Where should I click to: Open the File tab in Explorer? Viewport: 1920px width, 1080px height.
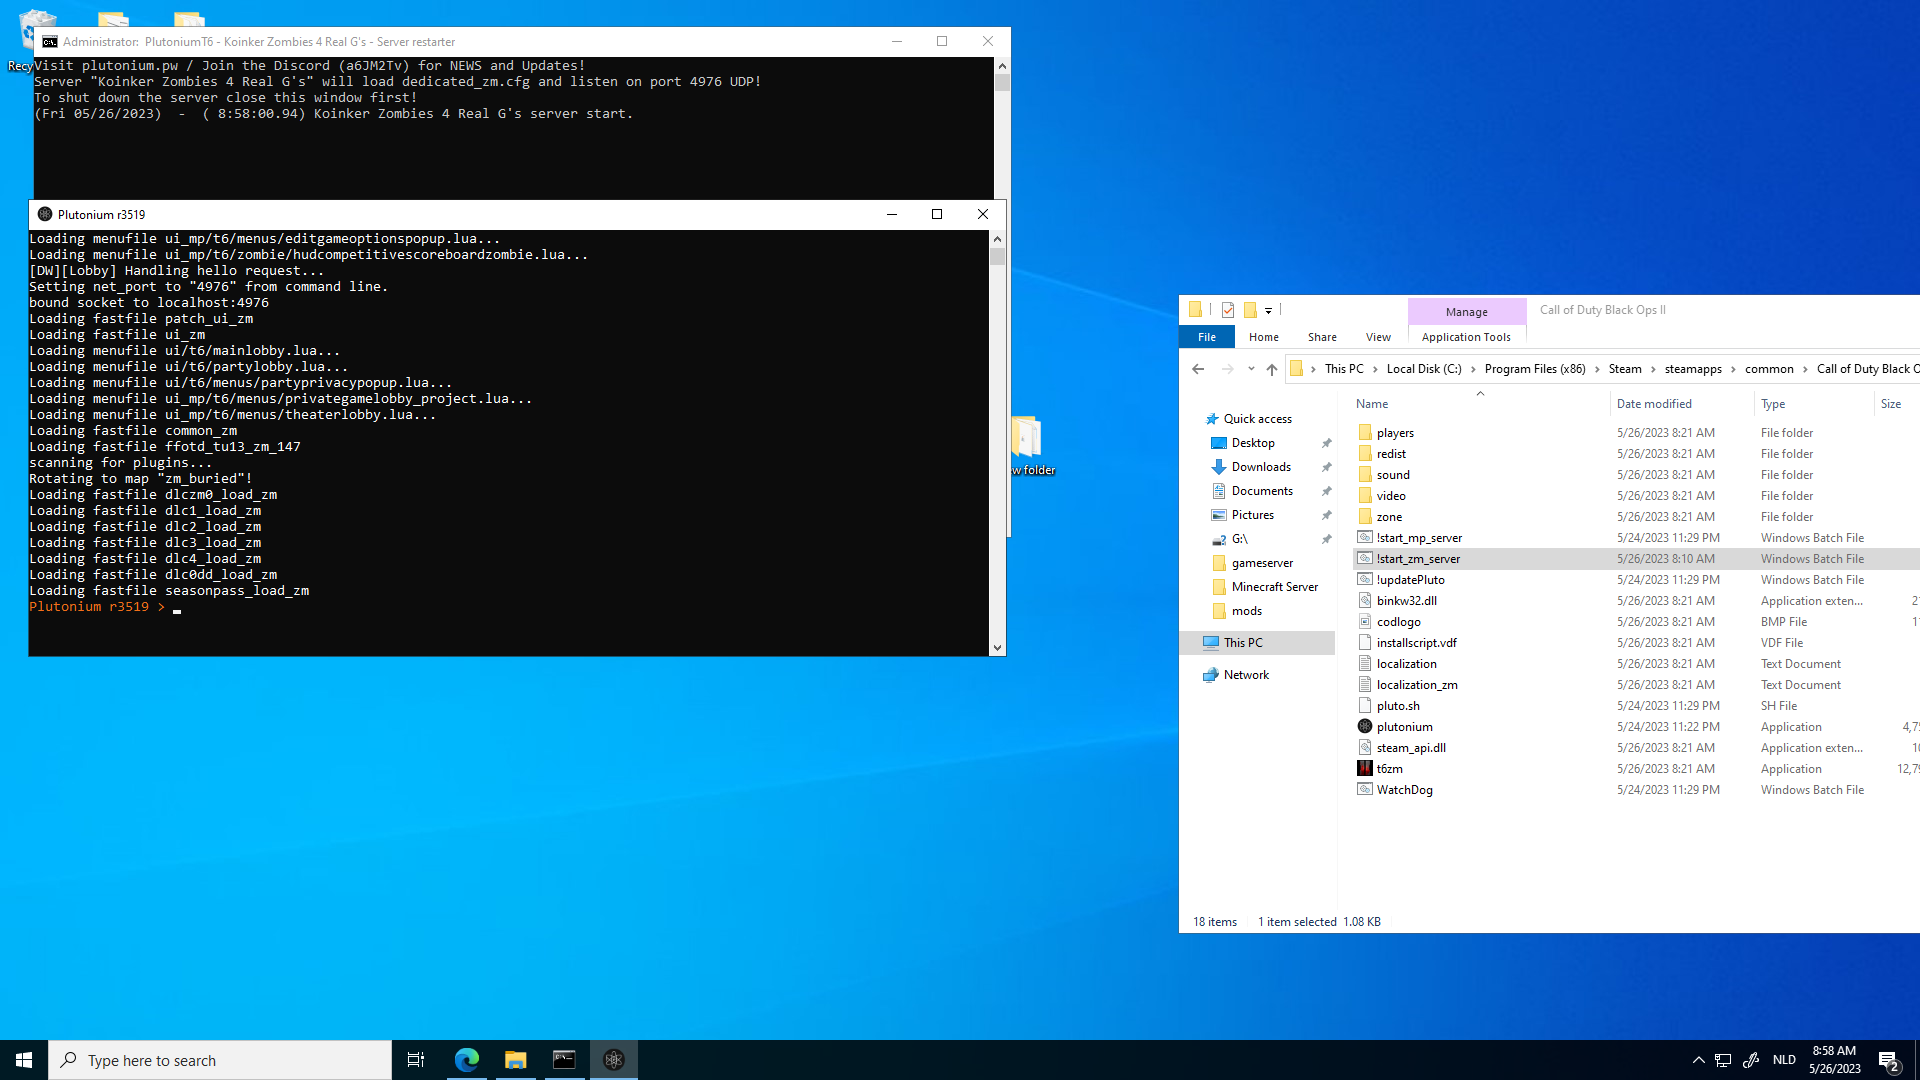pyautogui.click(x=1207, y=337)
